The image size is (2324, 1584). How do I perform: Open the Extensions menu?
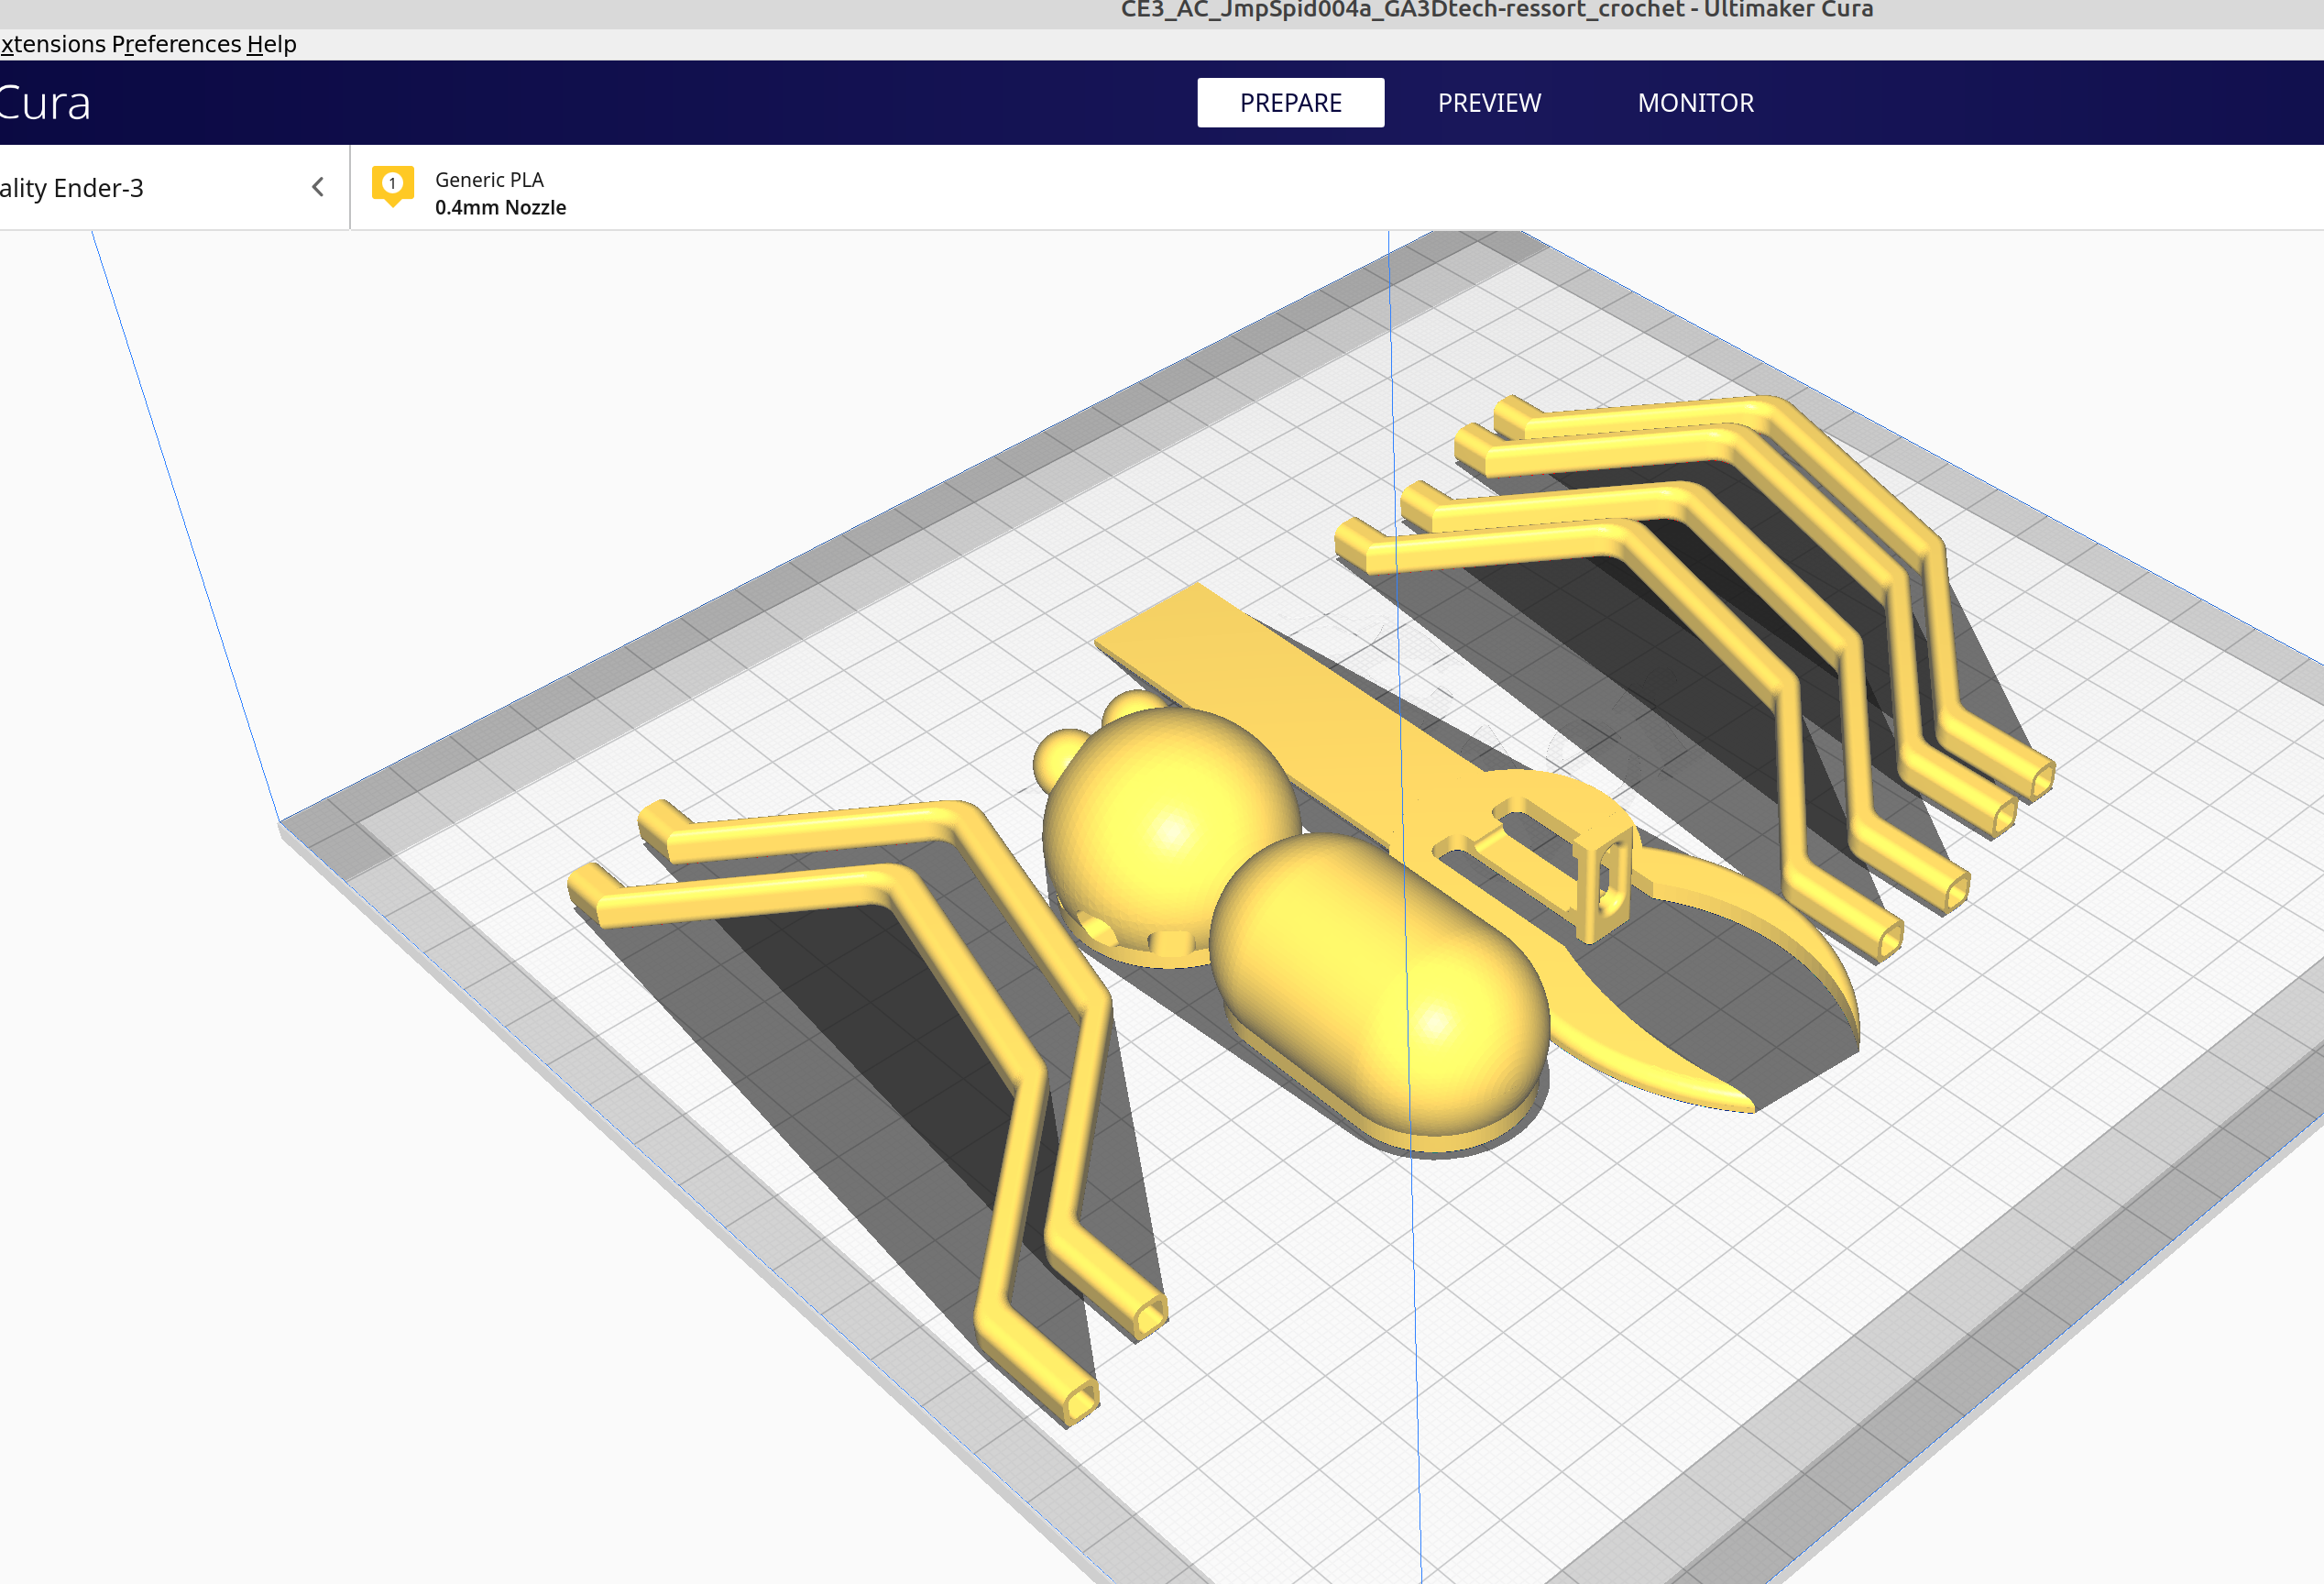tap(52, 44)
